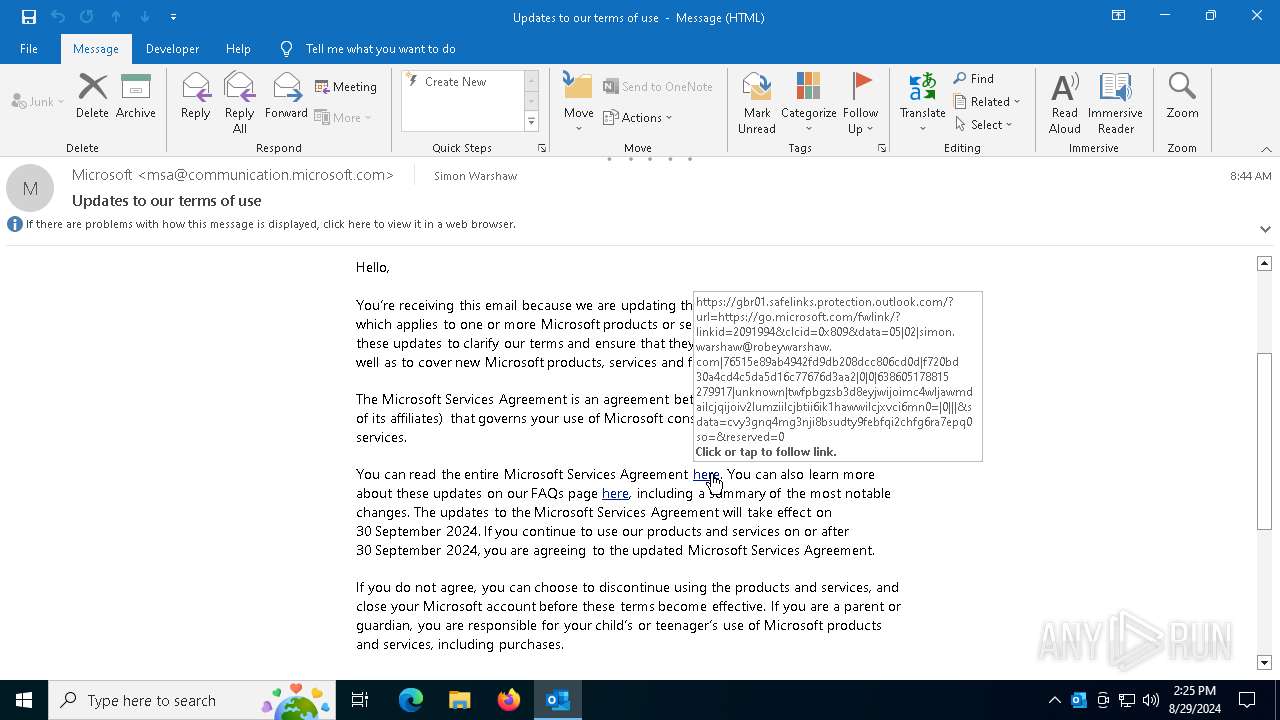Viewport: 1280px width, 720px height.
Task: Open the Quick Steps dialog launcher
Action: point(542,148)
